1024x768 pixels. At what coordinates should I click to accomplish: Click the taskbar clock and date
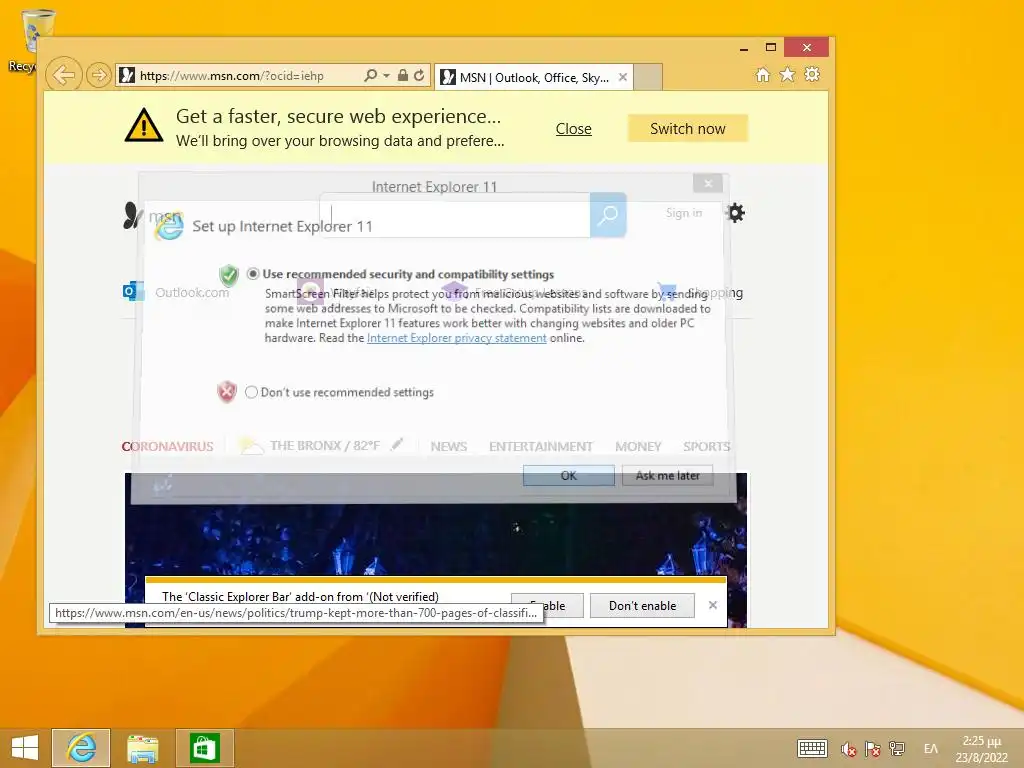[982, 748]
